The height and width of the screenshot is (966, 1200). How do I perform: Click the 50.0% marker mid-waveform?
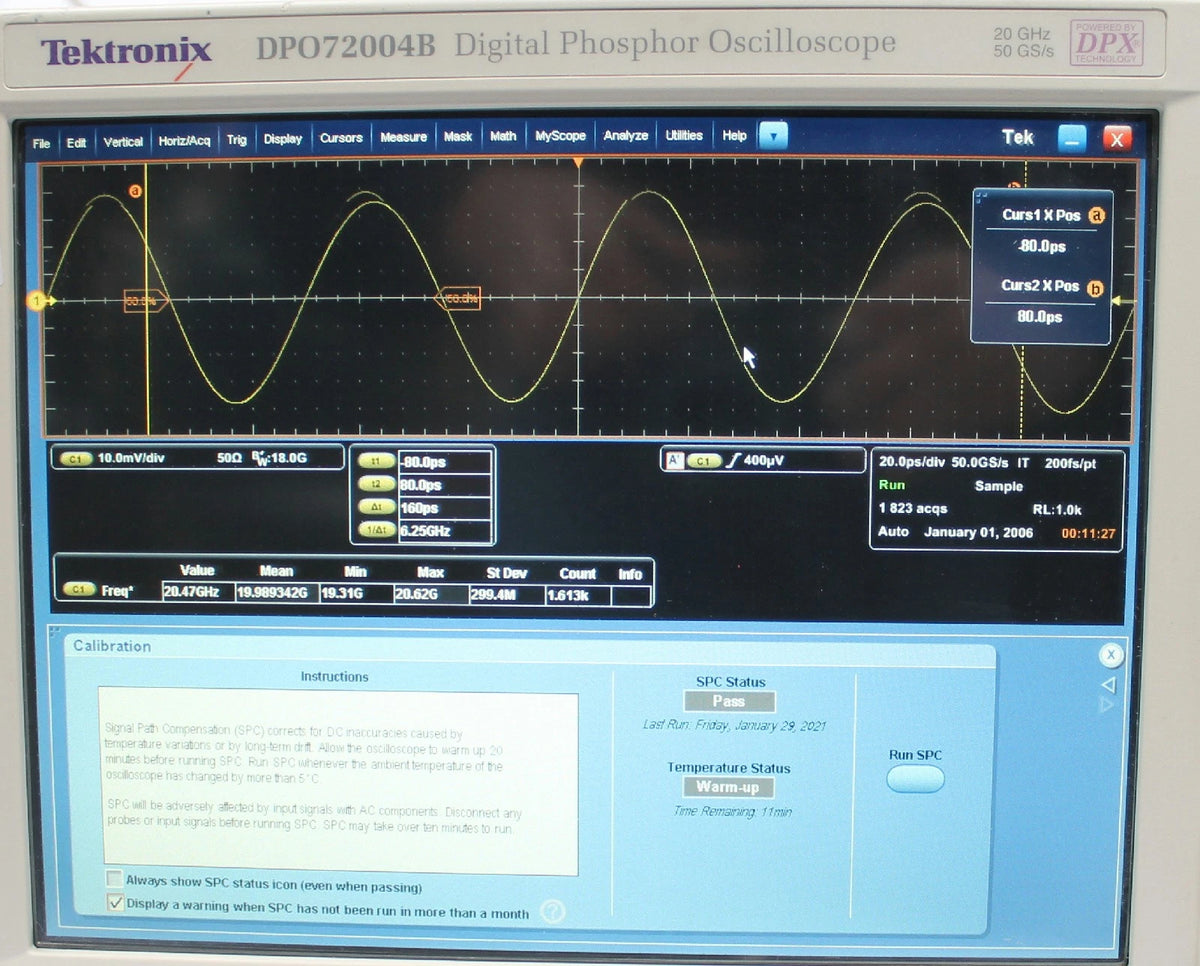(459, 298)
